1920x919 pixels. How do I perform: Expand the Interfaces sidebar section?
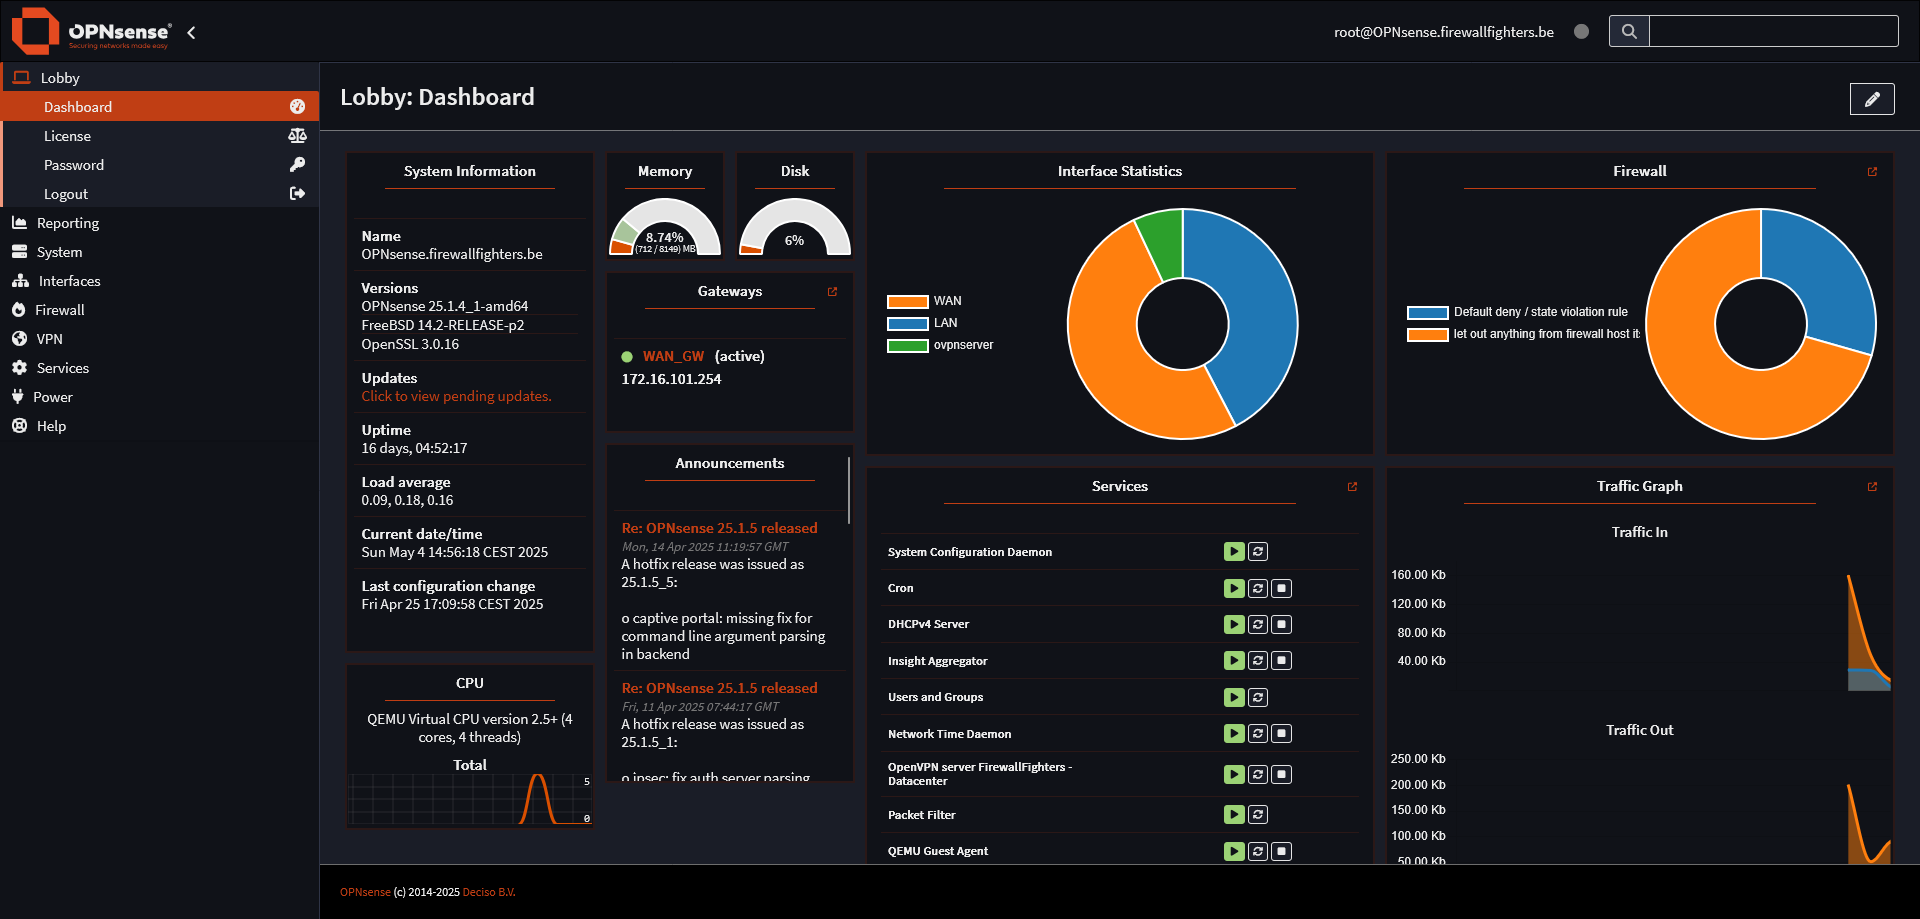[69, 281]
